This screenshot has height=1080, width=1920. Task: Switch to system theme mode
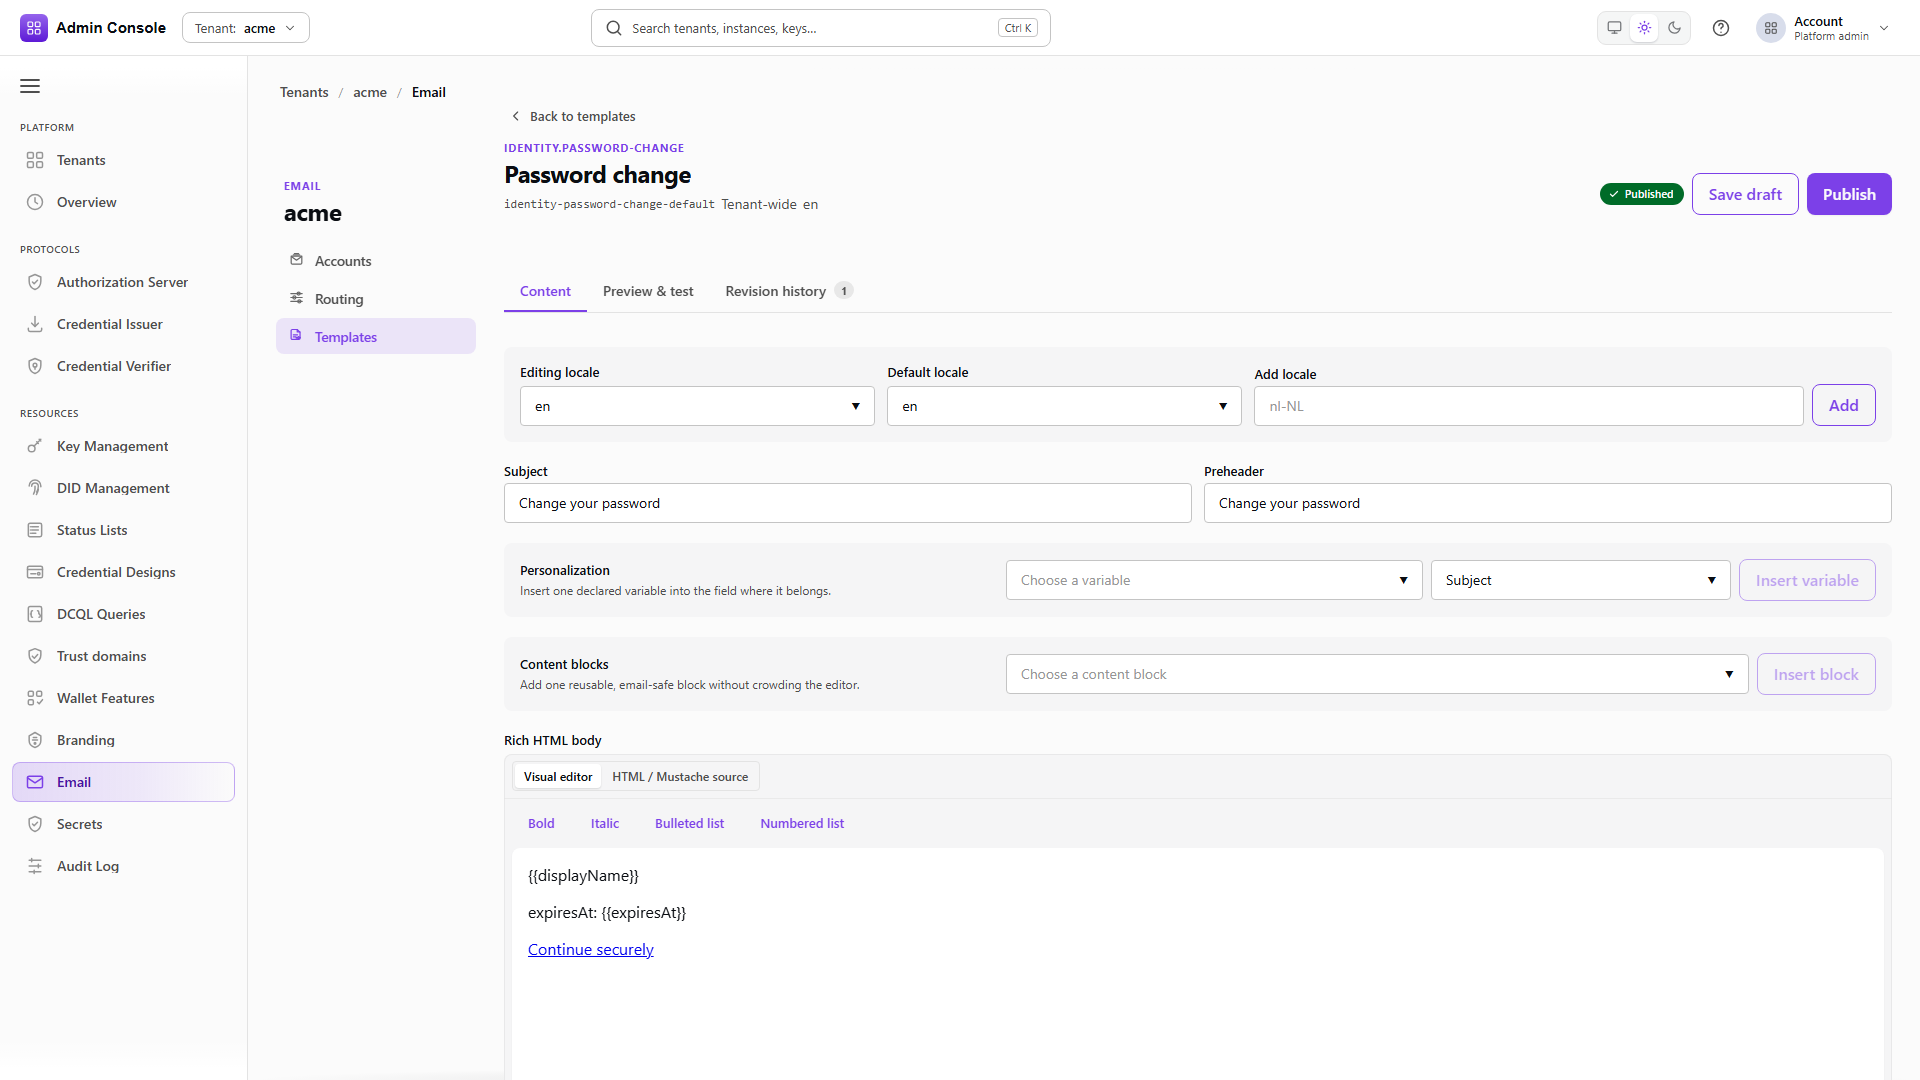pyautogui.click(x=1614, y=28)
